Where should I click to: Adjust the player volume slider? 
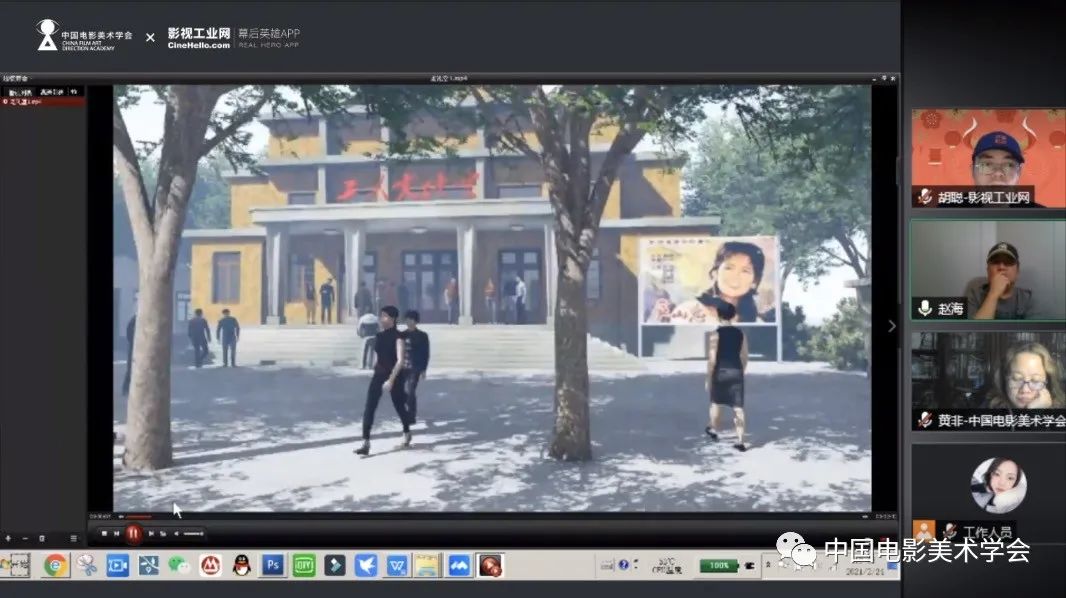click(191, 534)
